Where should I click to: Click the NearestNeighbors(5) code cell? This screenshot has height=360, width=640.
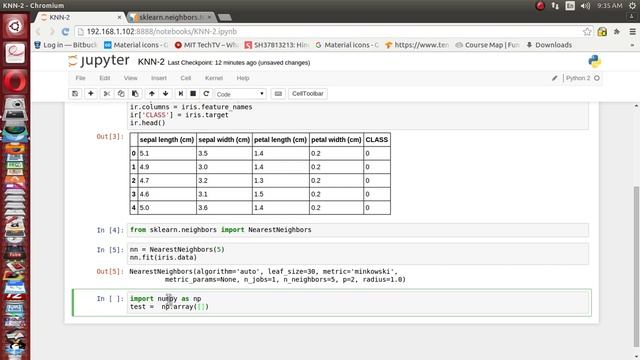(358, 253)
